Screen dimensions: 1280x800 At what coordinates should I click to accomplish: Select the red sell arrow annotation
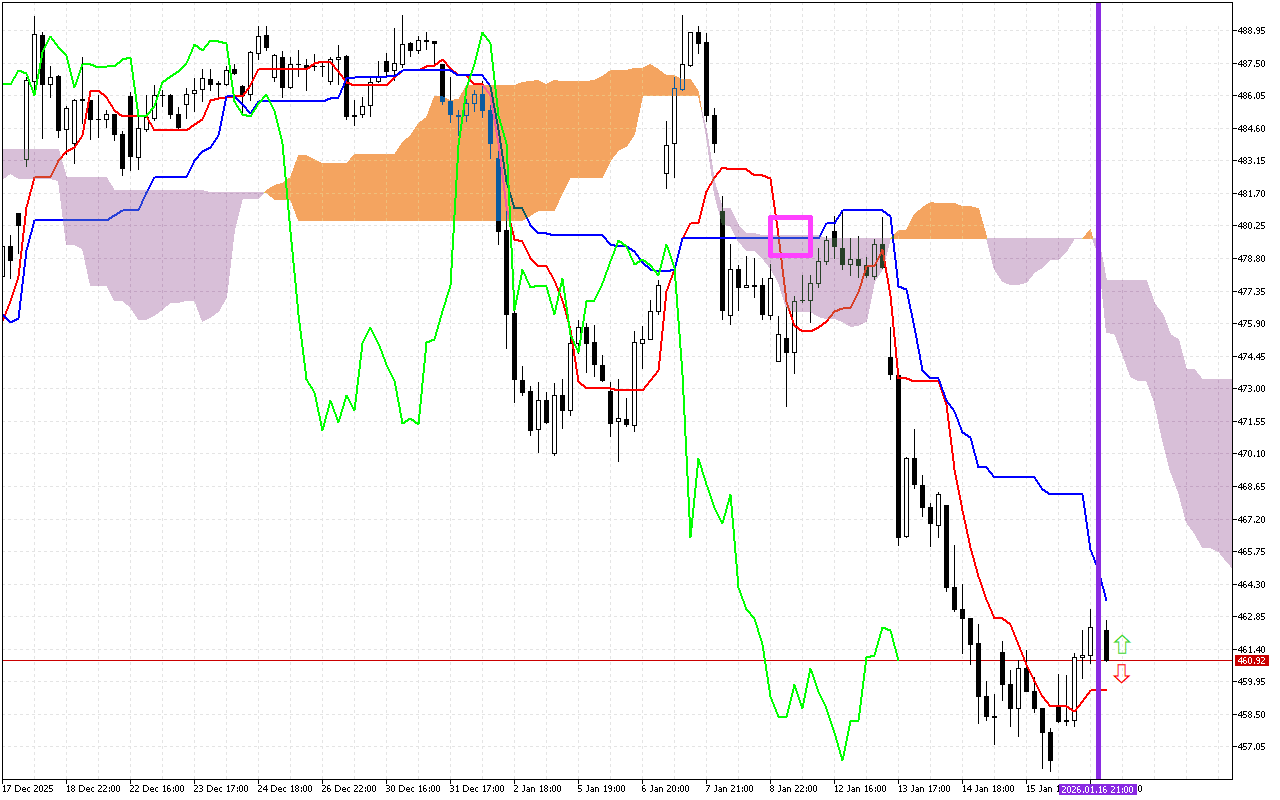(x=1122, y=675)
